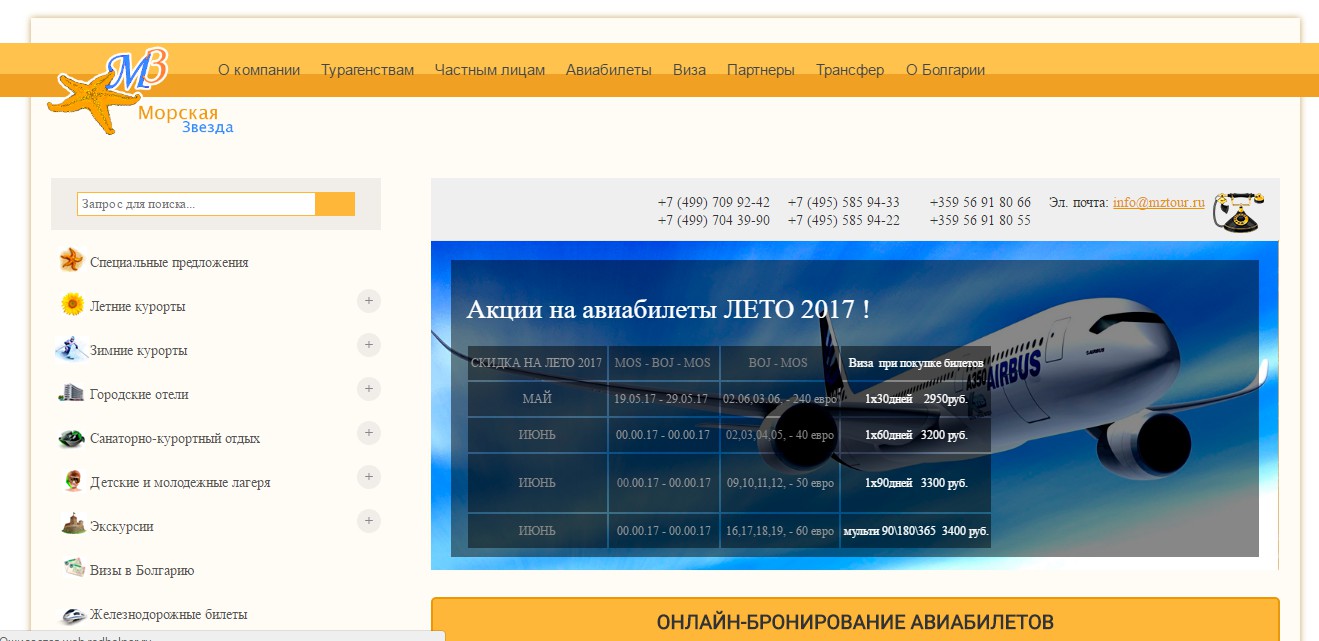Click the orange search submit button
The height and width of the screenshot is (641, 1319).
335,204
